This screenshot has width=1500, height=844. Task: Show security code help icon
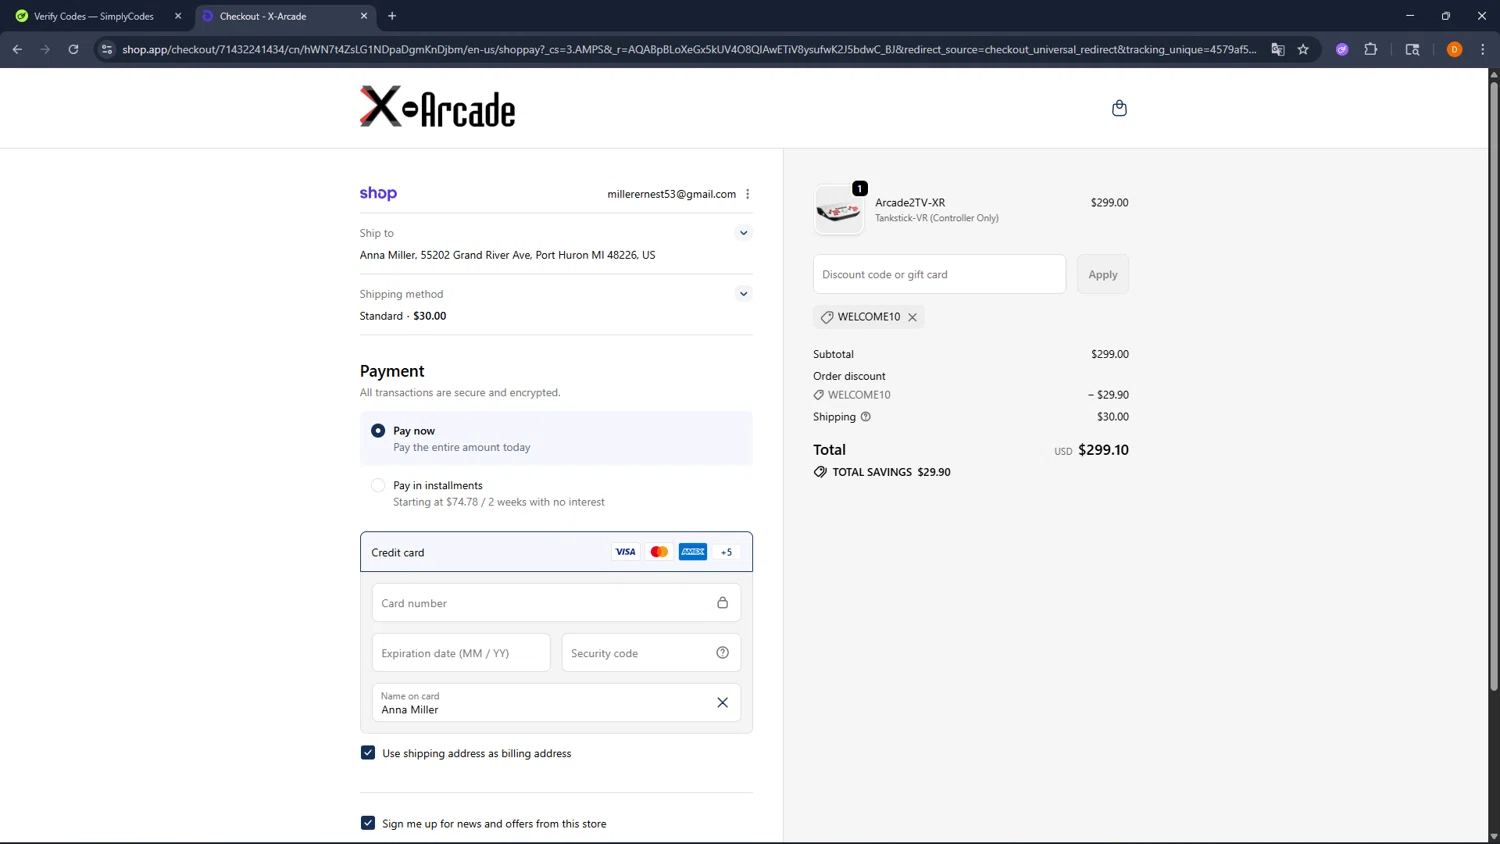[x=722, y=653]
